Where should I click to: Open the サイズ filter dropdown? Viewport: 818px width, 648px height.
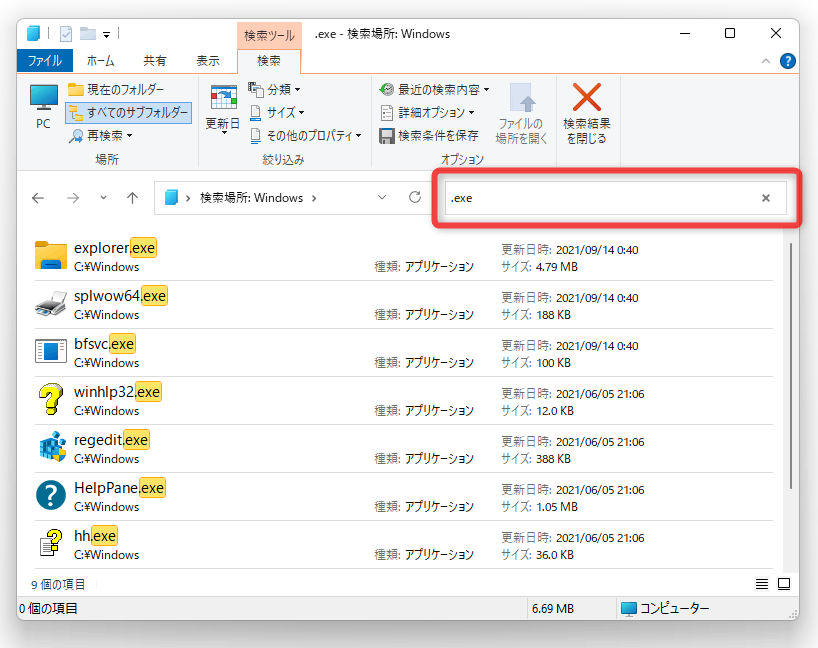point(277,113)
